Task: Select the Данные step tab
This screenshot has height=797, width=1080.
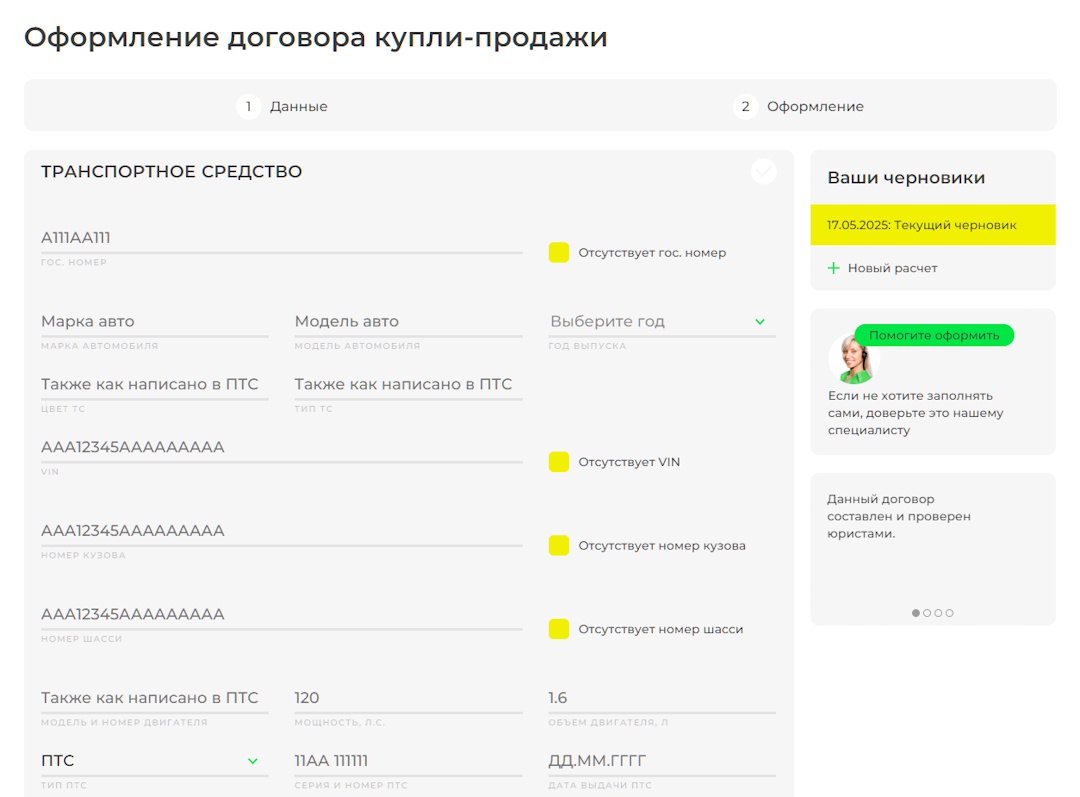Action: [298, 106]
